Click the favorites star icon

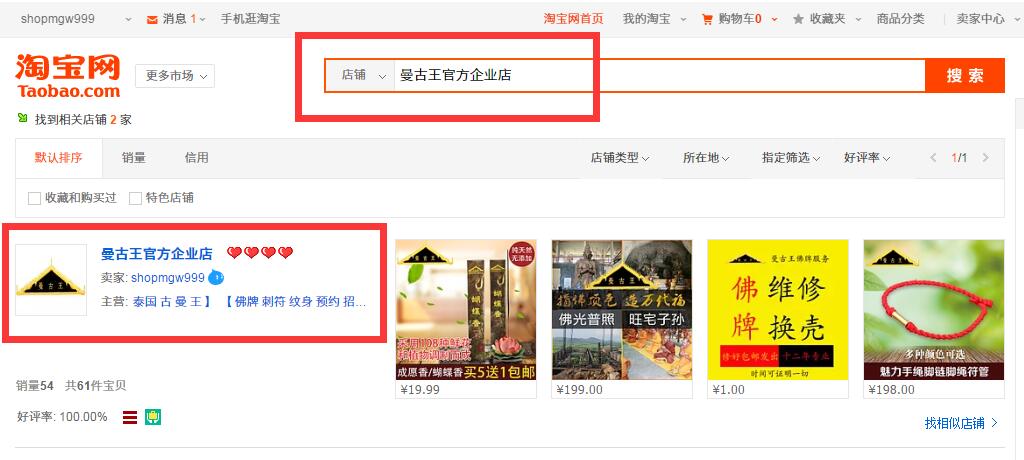pyautogui.click(x=798, y=20)
